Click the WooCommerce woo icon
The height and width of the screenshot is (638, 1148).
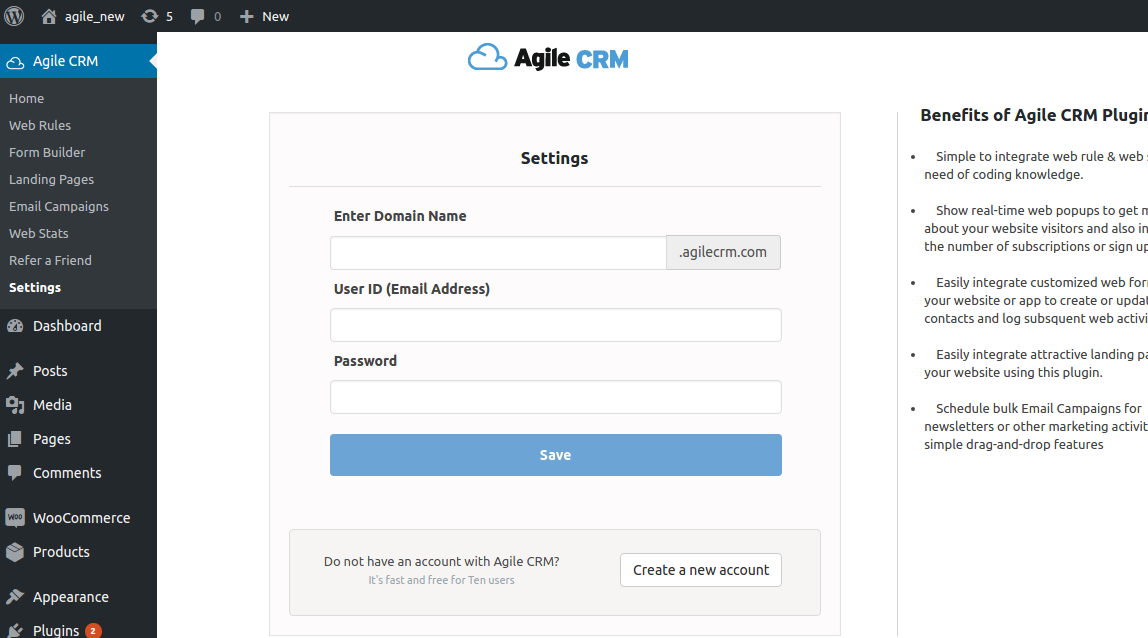15,517
